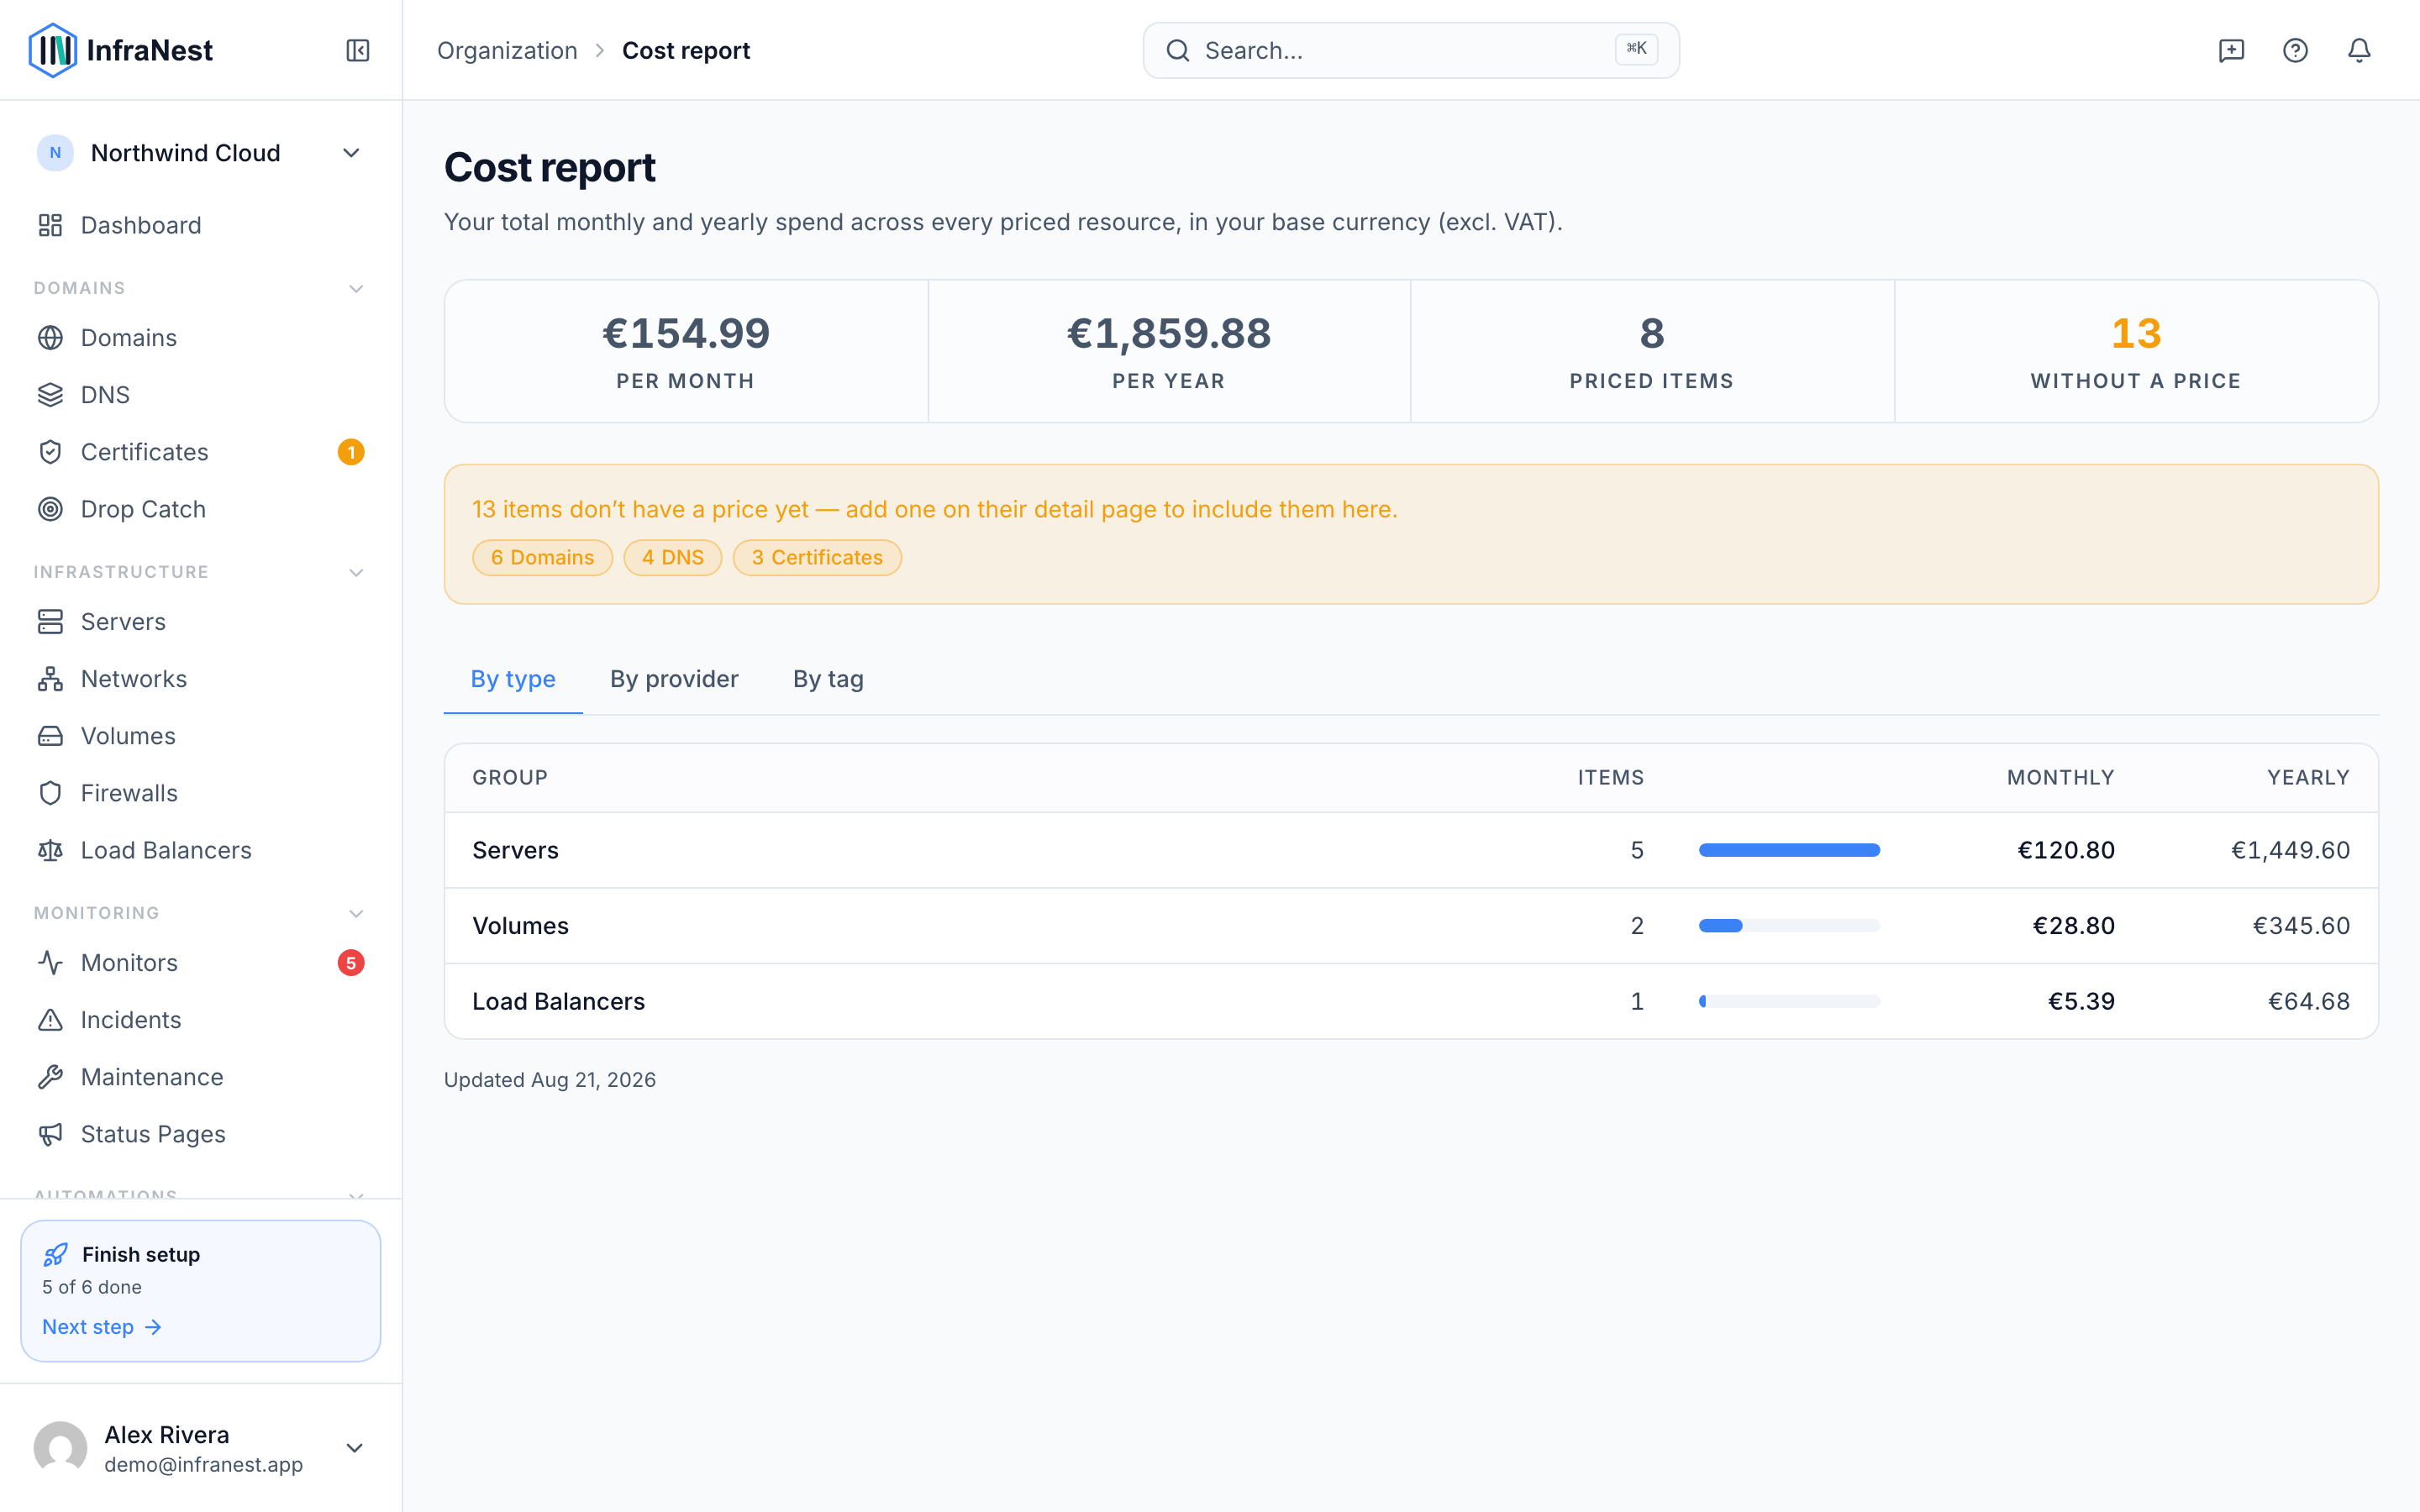
Task: Collapse the sidebar panel icon
Action: coord(358,50)
